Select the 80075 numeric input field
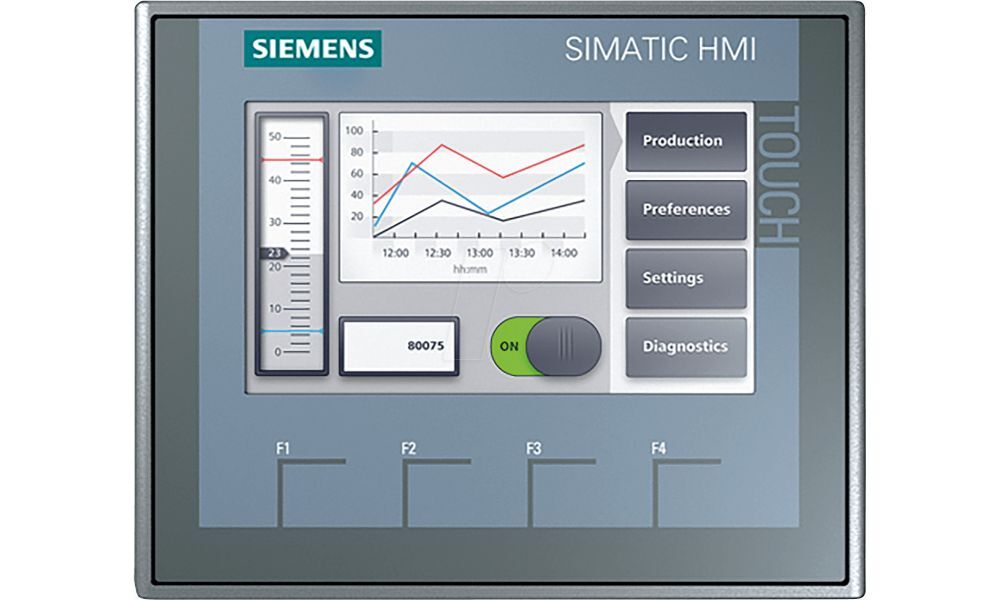 point(399,346)
